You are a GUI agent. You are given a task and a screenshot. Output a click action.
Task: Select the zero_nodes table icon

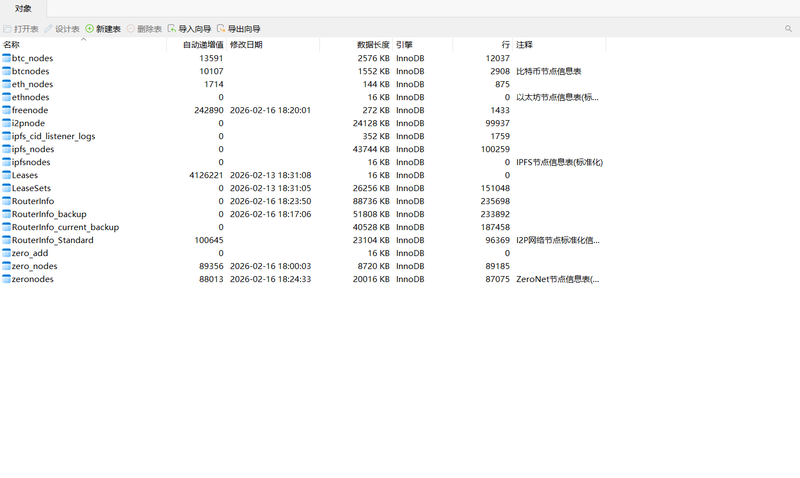[x=6, y=266]
